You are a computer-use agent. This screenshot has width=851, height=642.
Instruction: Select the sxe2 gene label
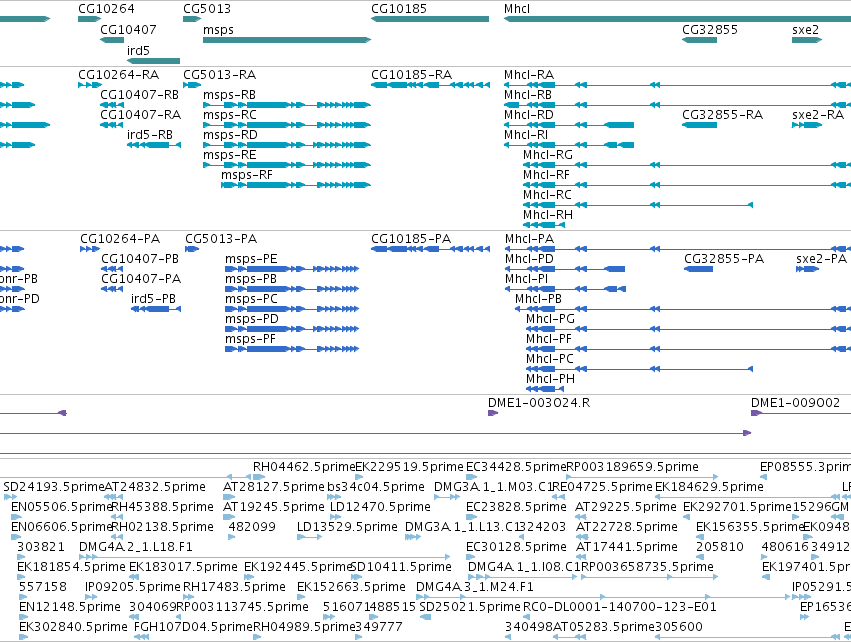(x=805, y=30)
